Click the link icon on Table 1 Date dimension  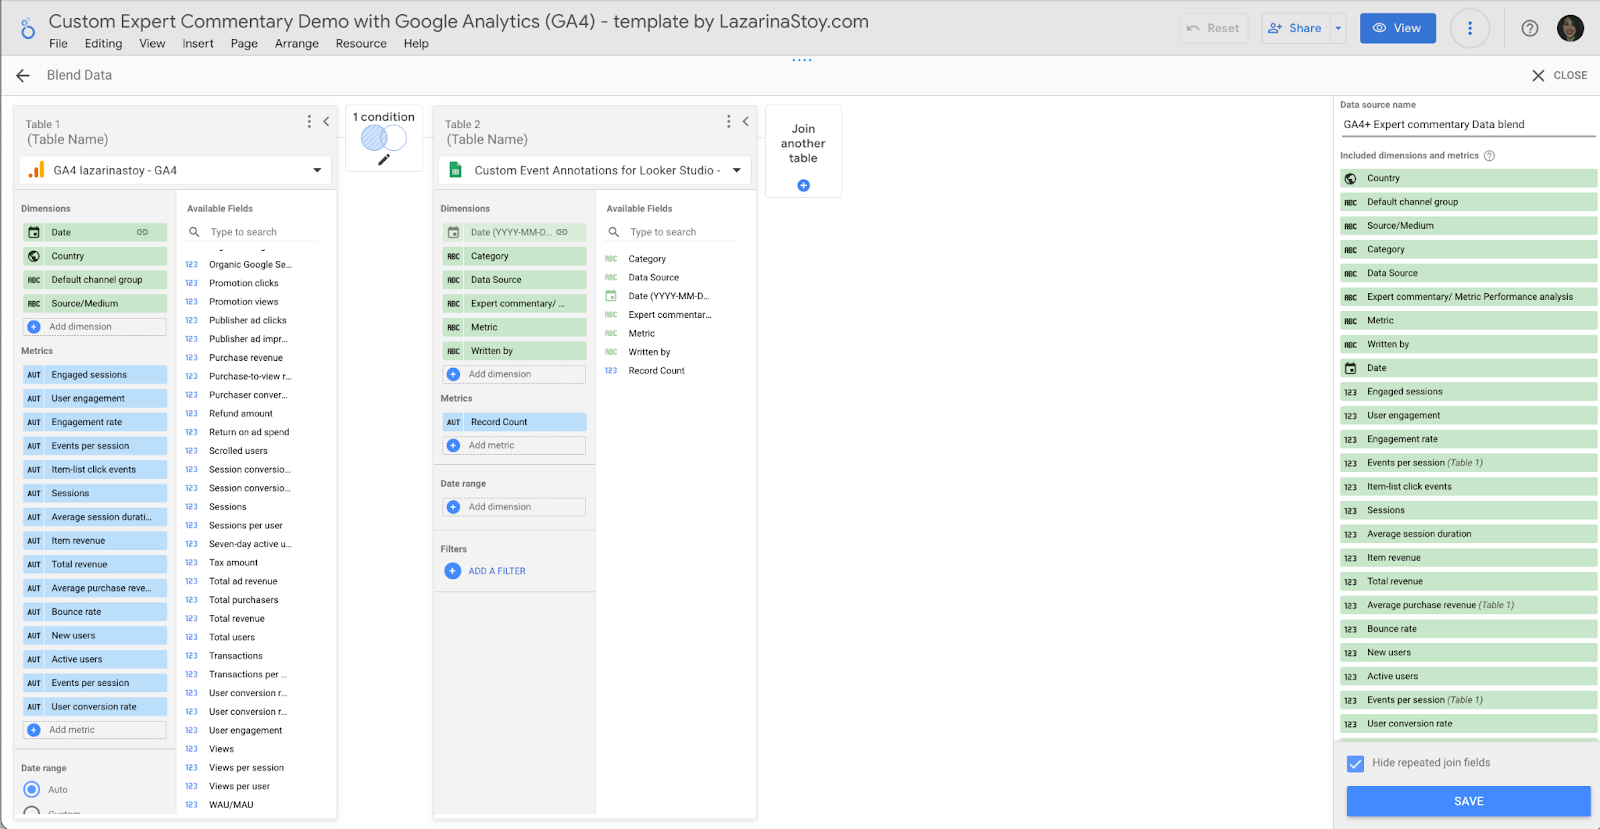143,232
